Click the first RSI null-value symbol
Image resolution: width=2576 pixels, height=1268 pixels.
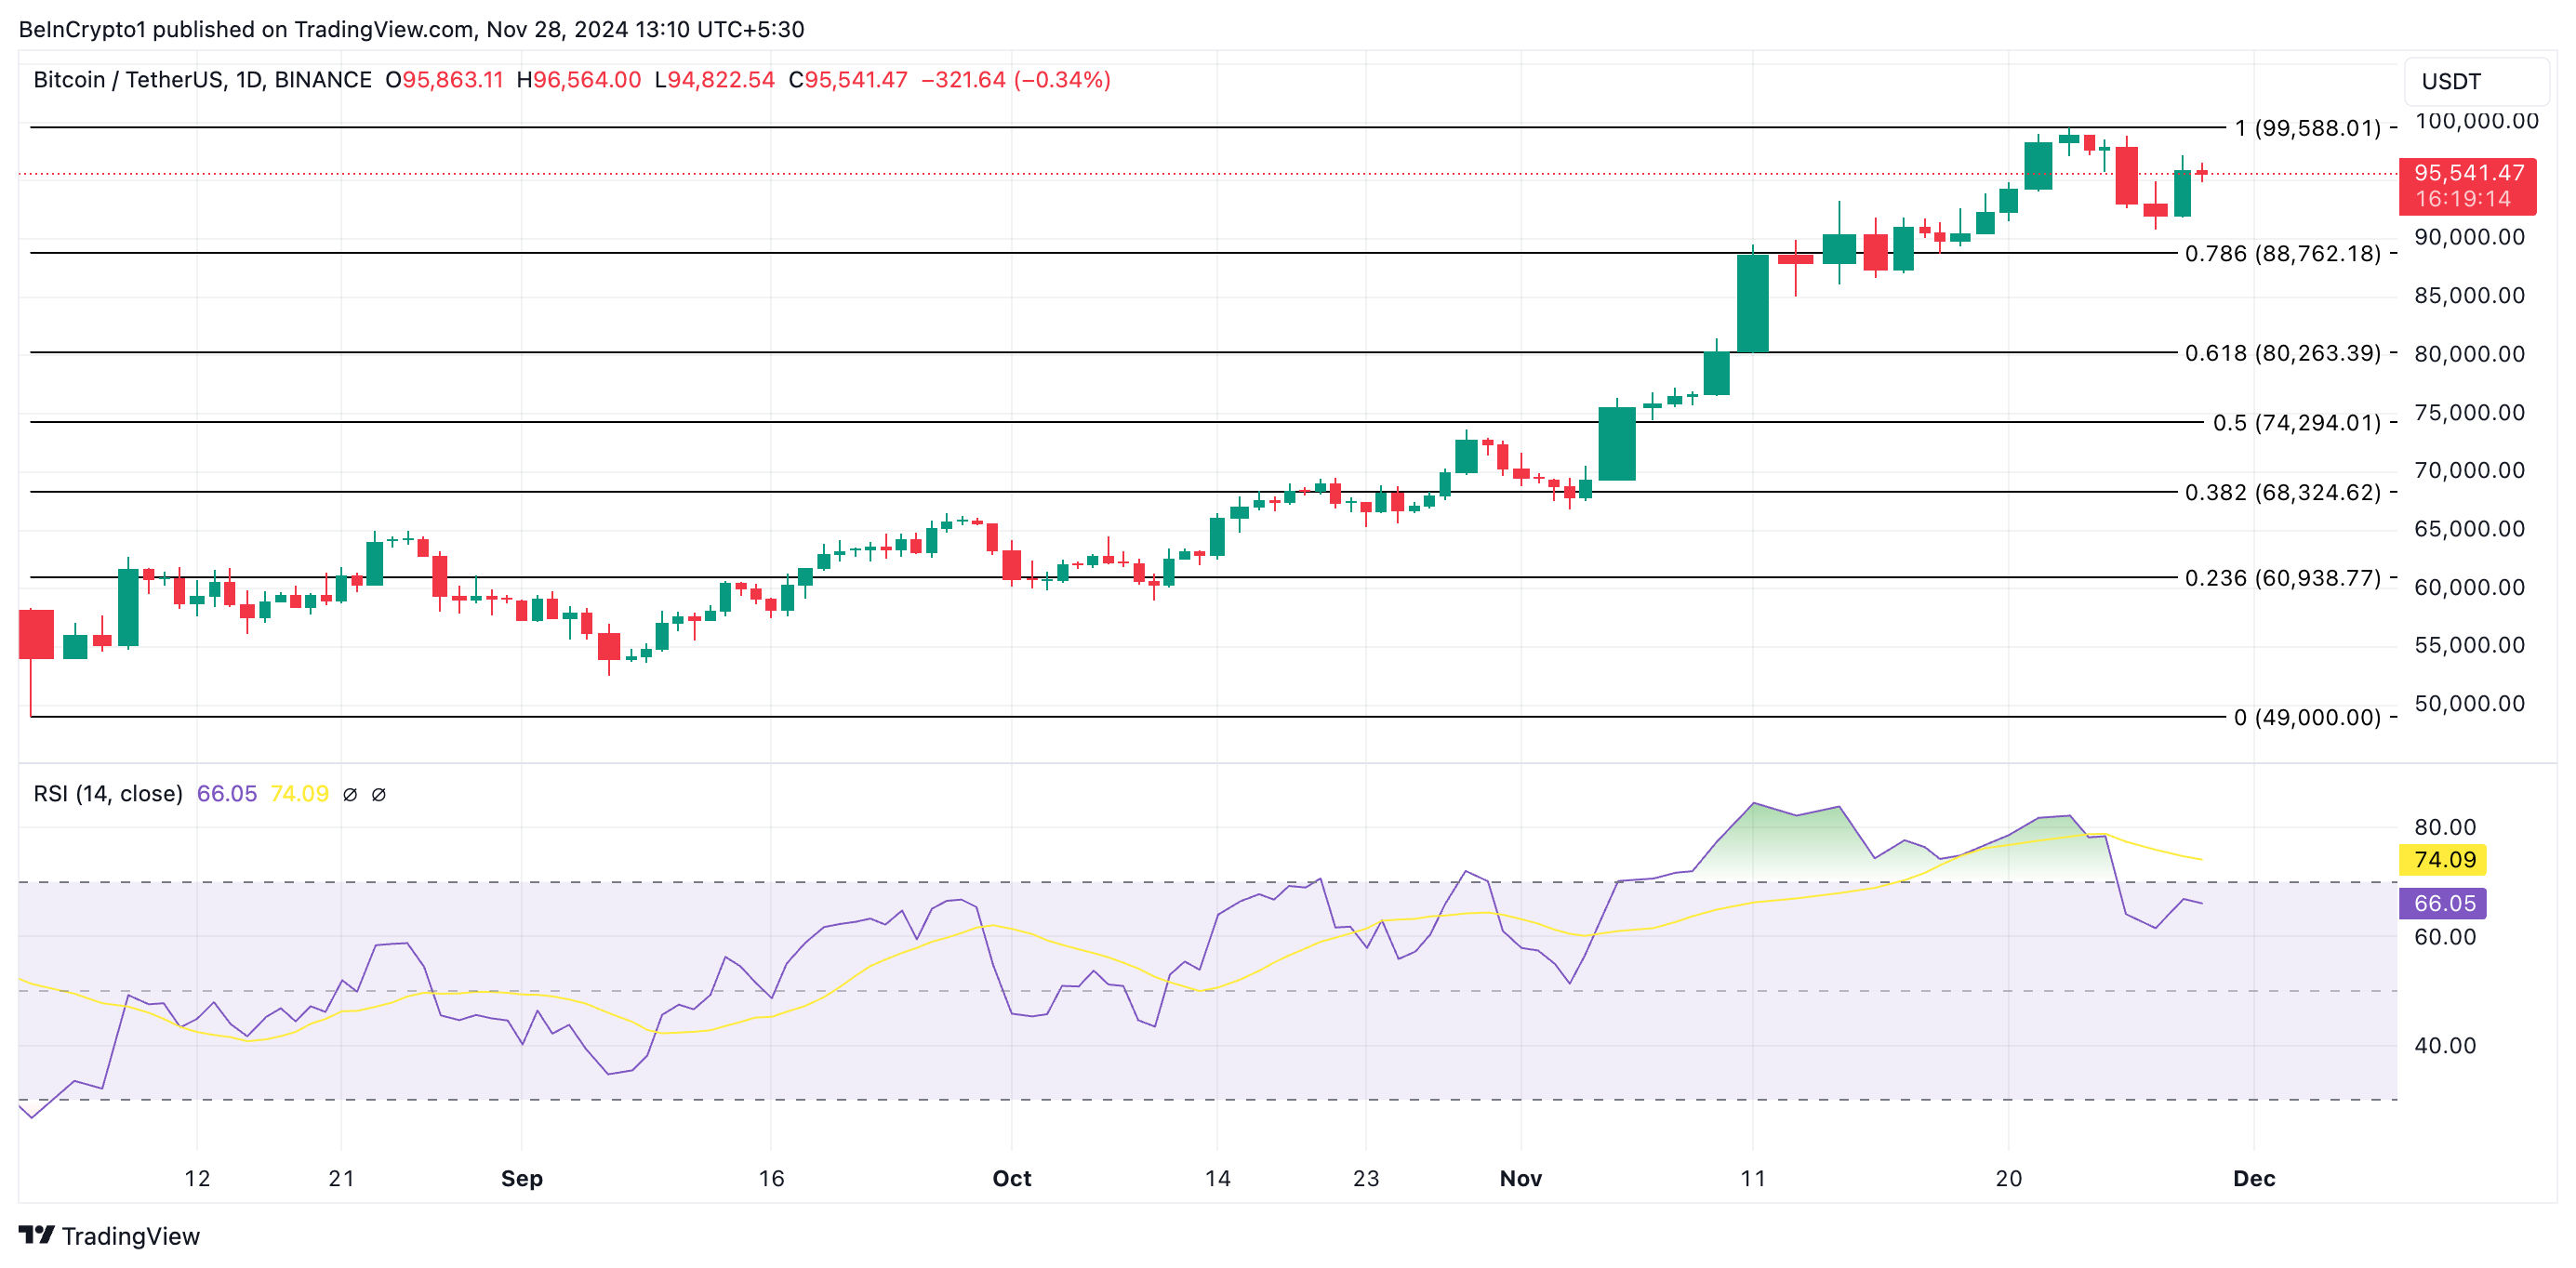pyautogui.click(x=350, y=795)
